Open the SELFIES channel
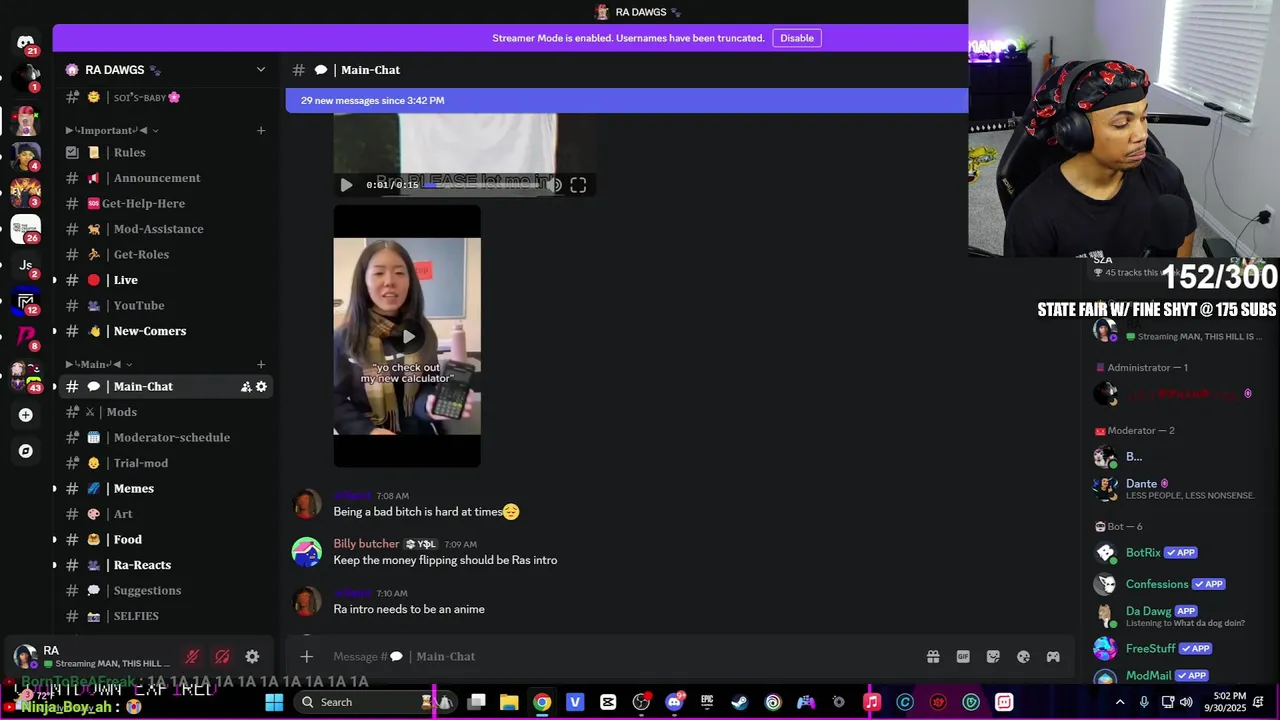The width and height of the screenshot is (1280, 720). tap(166, 616)
